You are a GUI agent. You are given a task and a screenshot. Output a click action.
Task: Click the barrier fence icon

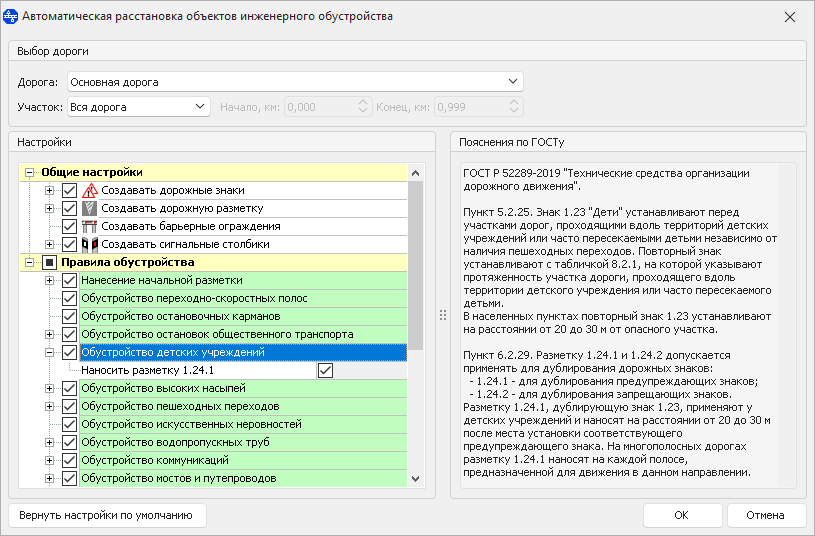click(x=89, y=227)
